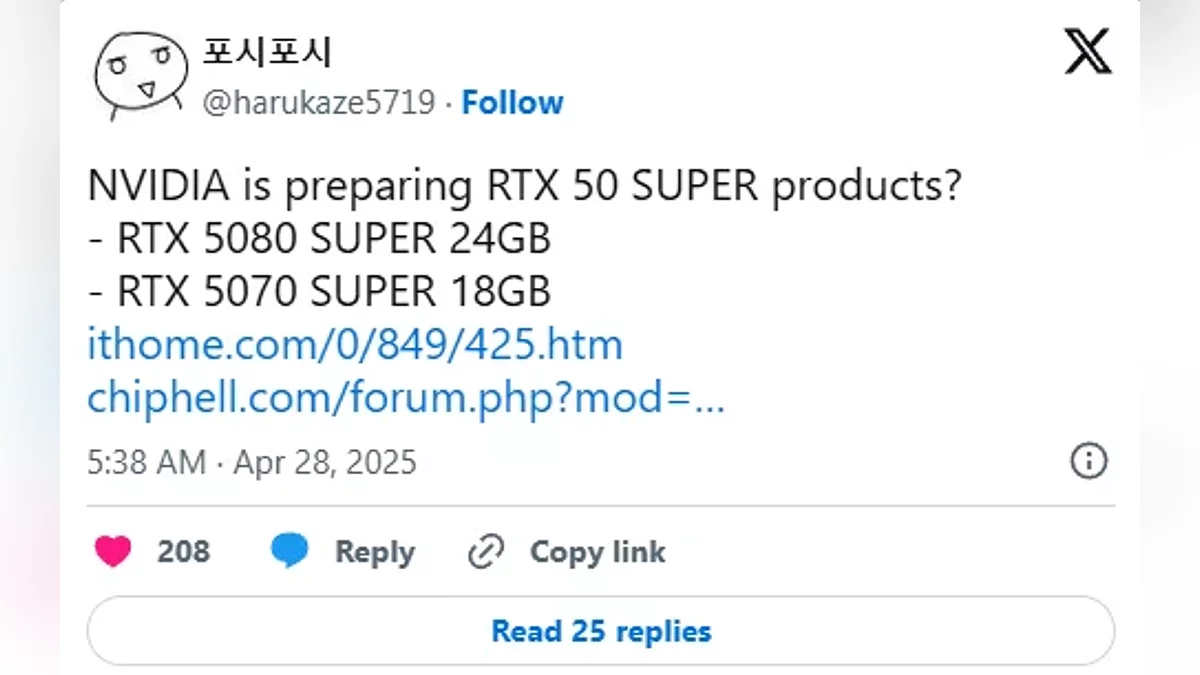Visit the chiphell.com forum link

[405, 398]
